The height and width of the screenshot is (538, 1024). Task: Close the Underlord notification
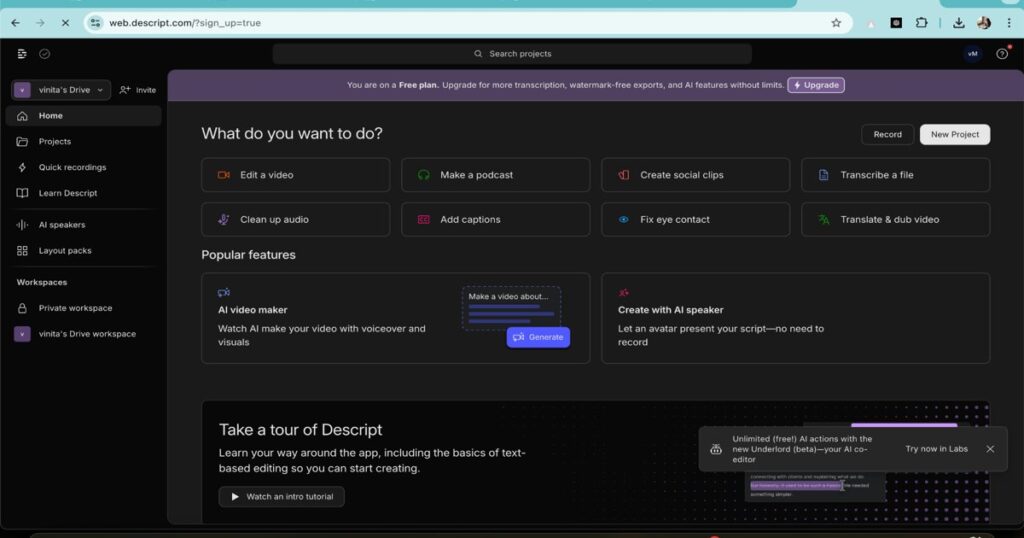click(x=990, y=449)
